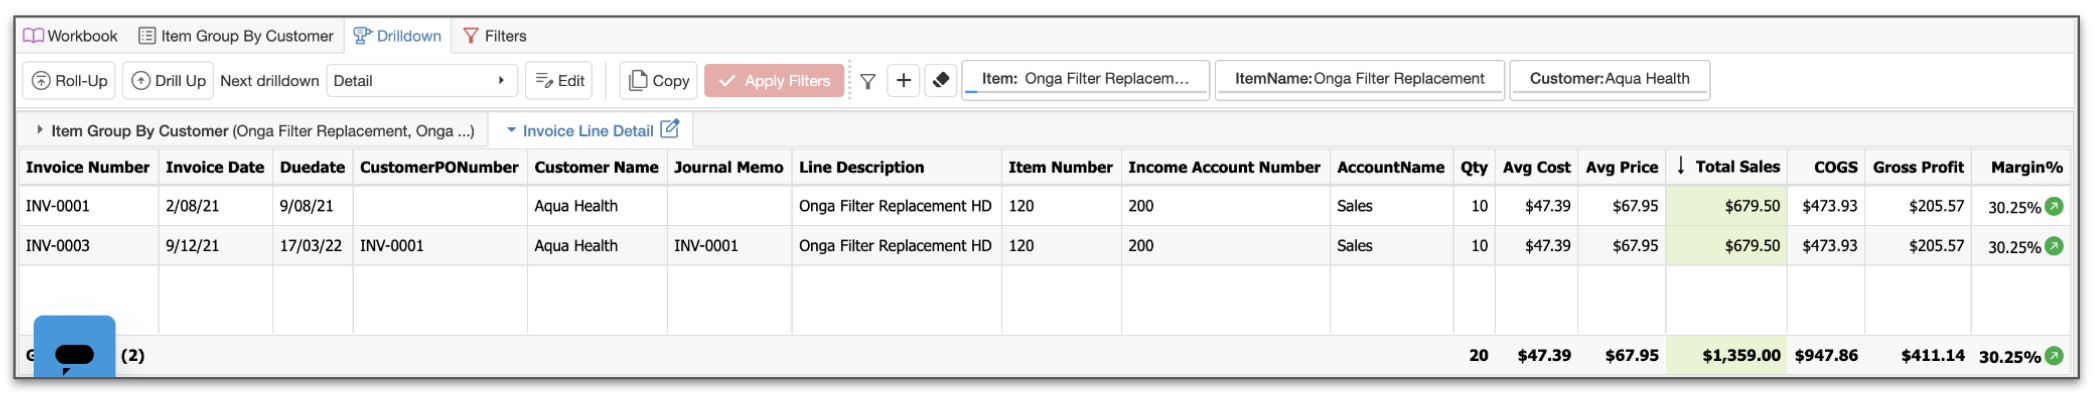Click the funnel filter icon in toolbar
The width and height of the screenshot is (2098, 398).
(868, 81)
